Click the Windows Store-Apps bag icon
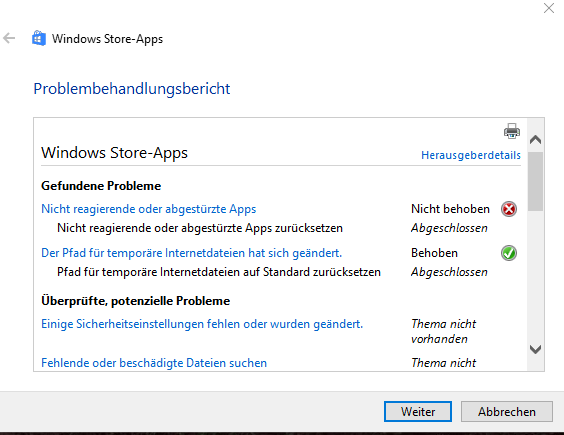 39,38
